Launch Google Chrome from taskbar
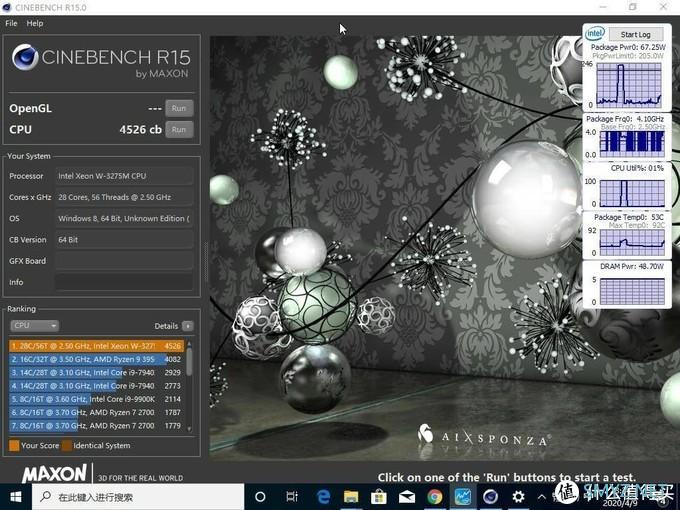 point(435,497)
